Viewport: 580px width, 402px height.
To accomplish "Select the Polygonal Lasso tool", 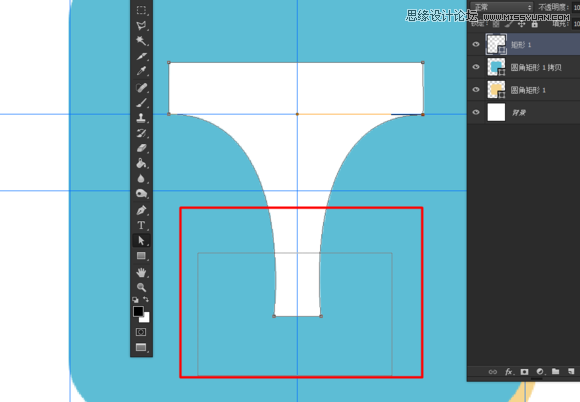I will [x=141, y=25].
